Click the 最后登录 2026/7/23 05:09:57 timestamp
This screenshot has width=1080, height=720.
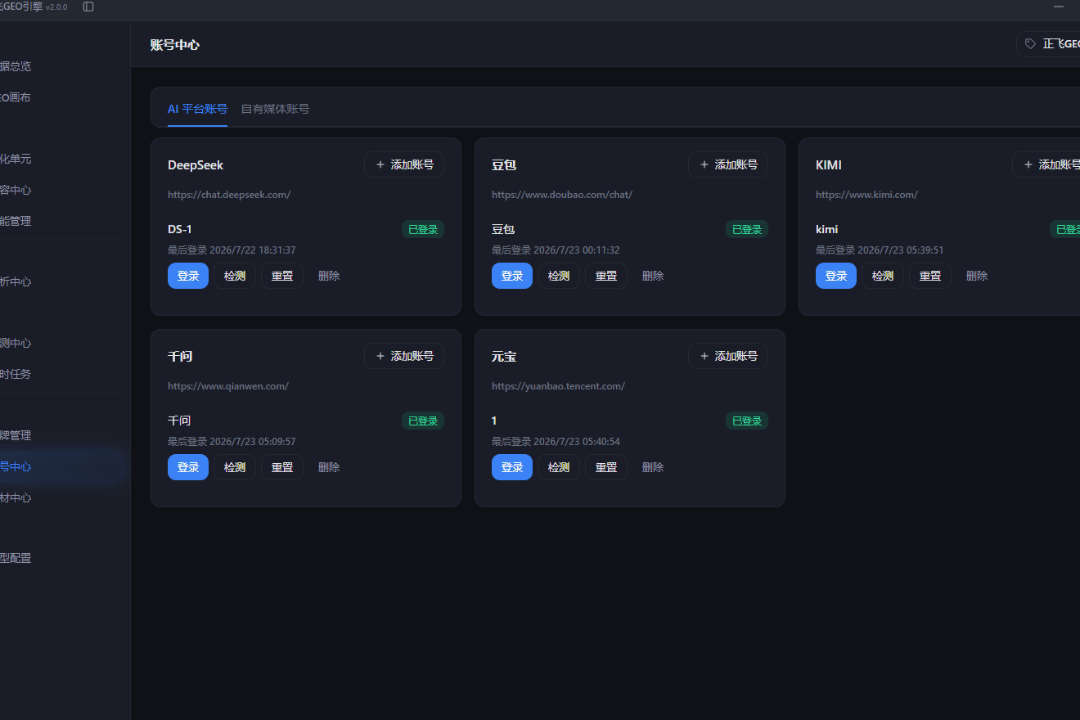tap(231, 442)
